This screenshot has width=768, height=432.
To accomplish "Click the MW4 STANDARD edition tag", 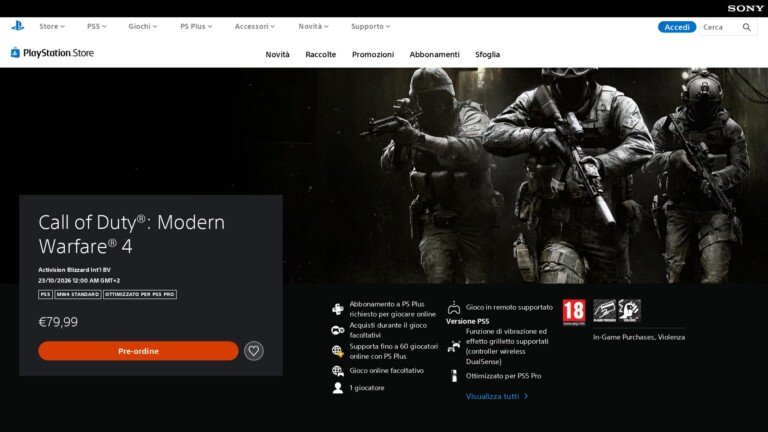I will 77,294.
